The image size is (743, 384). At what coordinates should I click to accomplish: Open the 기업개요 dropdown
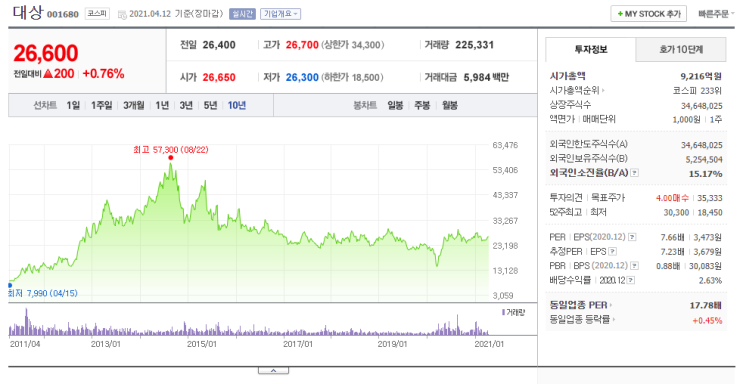point(281,14)
